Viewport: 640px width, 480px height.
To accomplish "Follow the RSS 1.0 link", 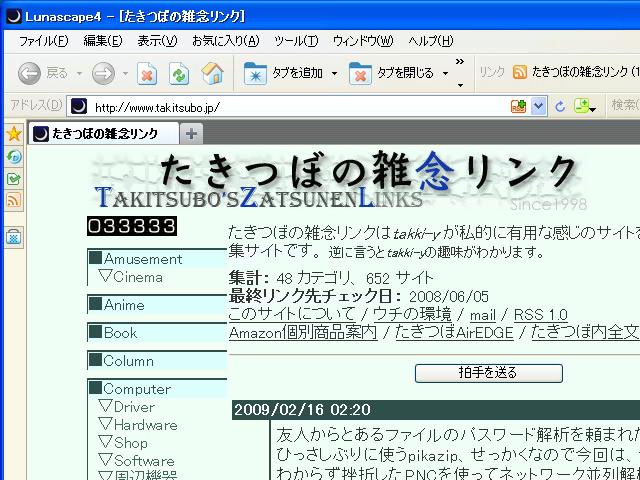I will coord(540,314).
